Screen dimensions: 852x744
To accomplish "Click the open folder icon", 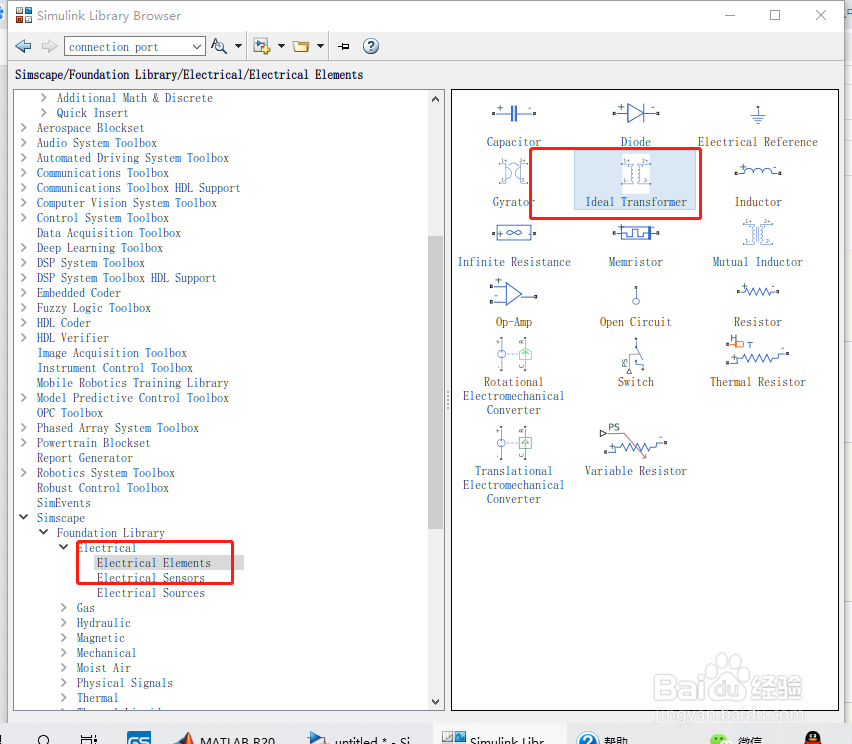I will tap(301, 46).
